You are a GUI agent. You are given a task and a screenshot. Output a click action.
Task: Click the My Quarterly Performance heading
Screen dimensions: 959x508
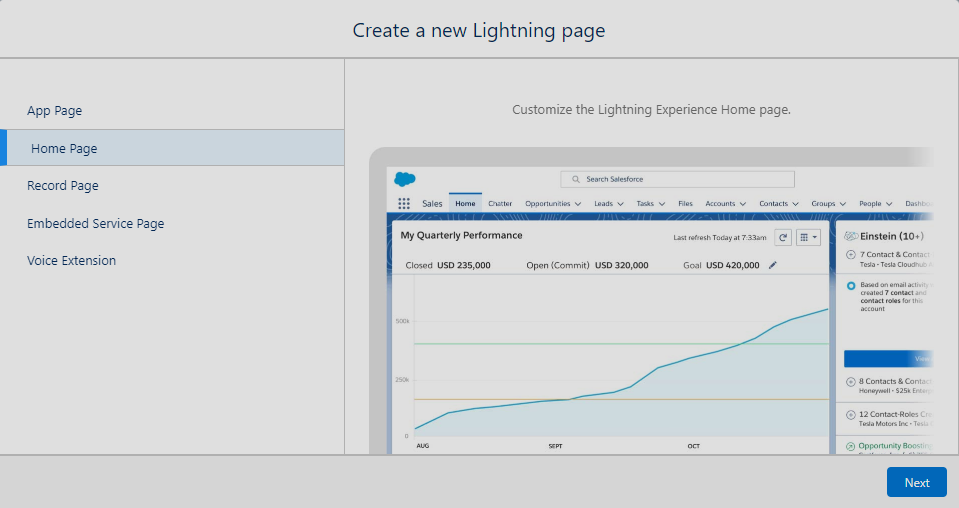coord(461,235)
